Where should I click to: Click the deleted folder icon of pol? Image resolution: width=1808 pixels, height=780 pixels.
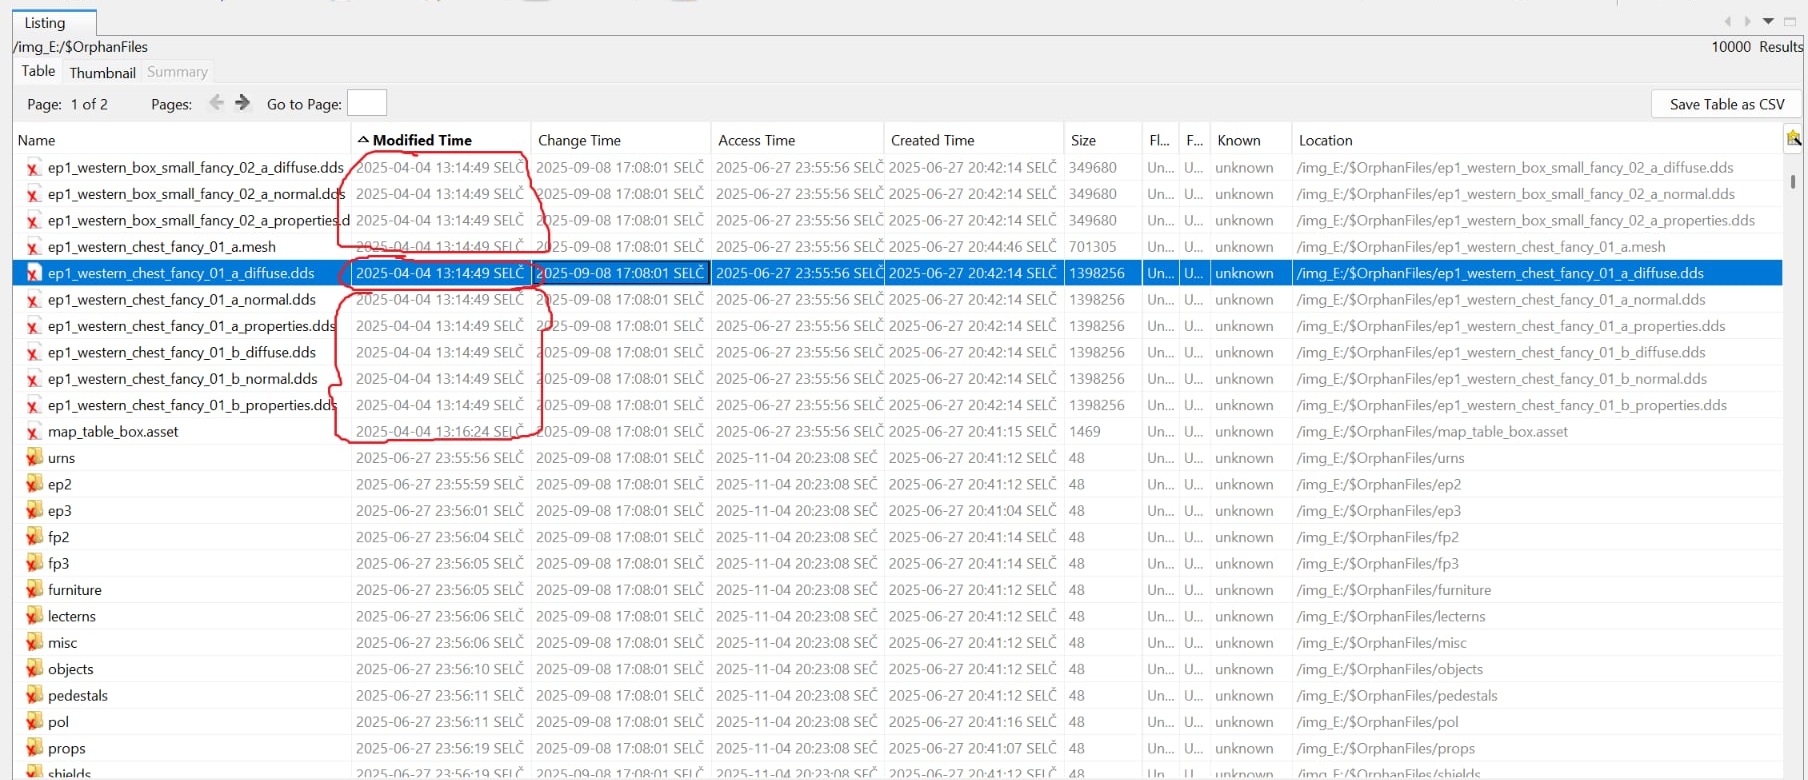point(34,721)
